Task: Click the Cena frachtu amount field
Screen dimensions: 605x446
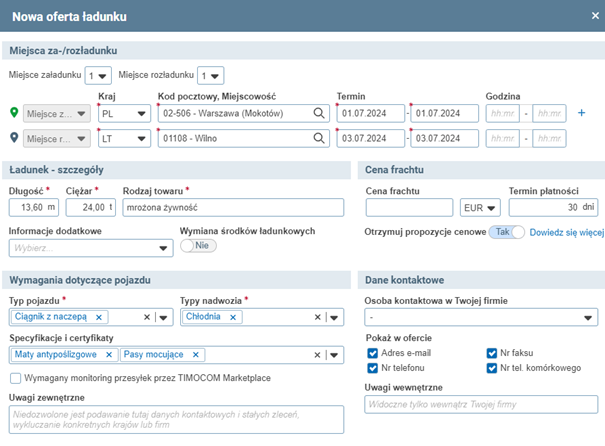Action: click(409, 208)
